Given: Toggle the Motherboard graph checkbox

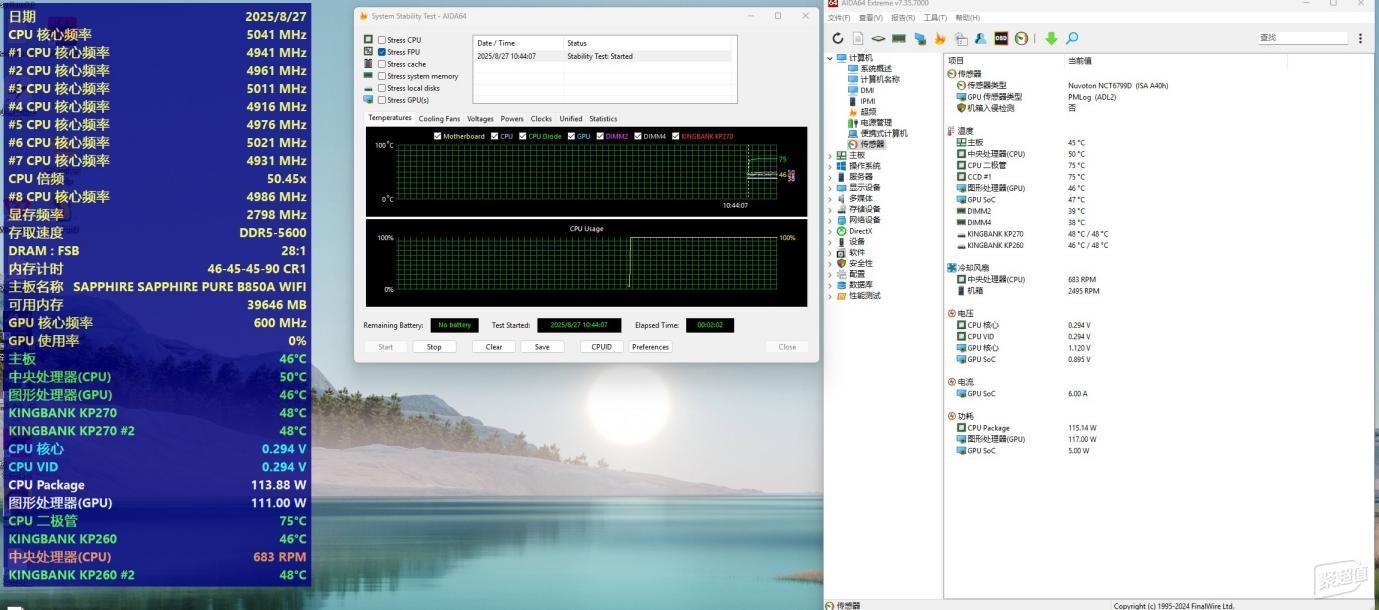Looking at the screenshot, I should (x=438, y=136).
